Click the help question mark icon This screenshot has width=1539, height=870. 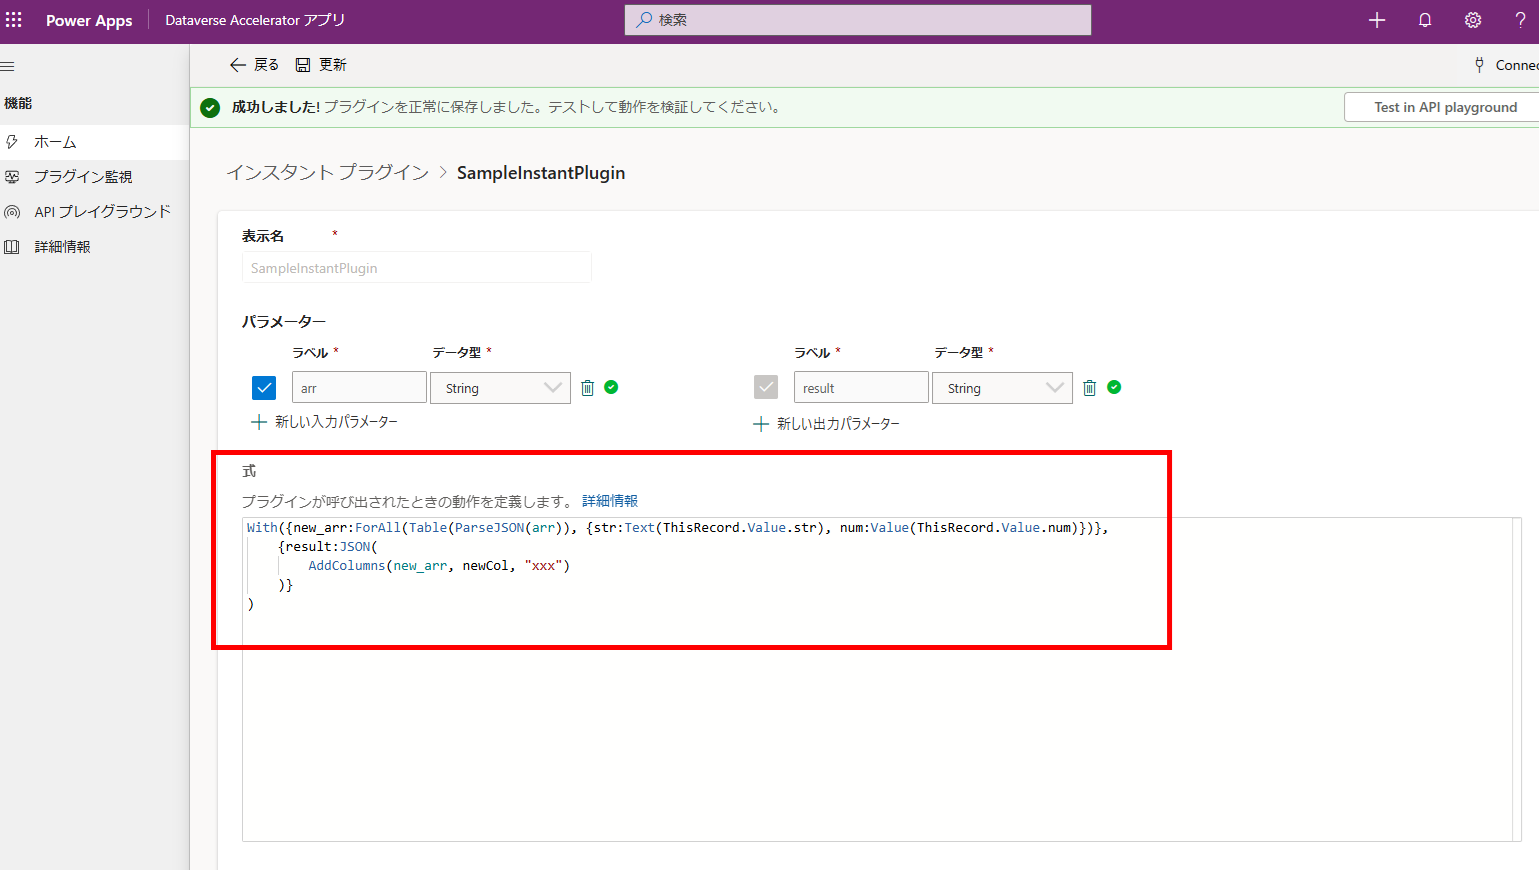1520,20
